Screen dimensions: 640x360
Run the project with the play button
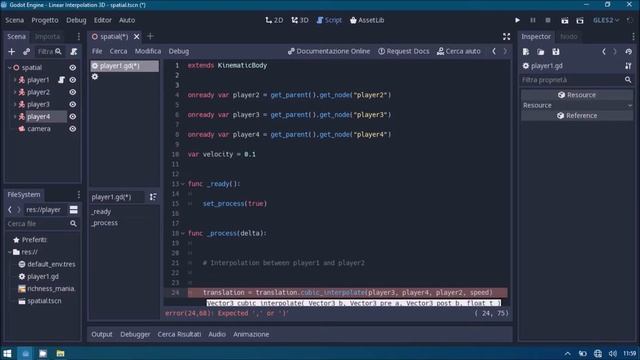point(517,20)
